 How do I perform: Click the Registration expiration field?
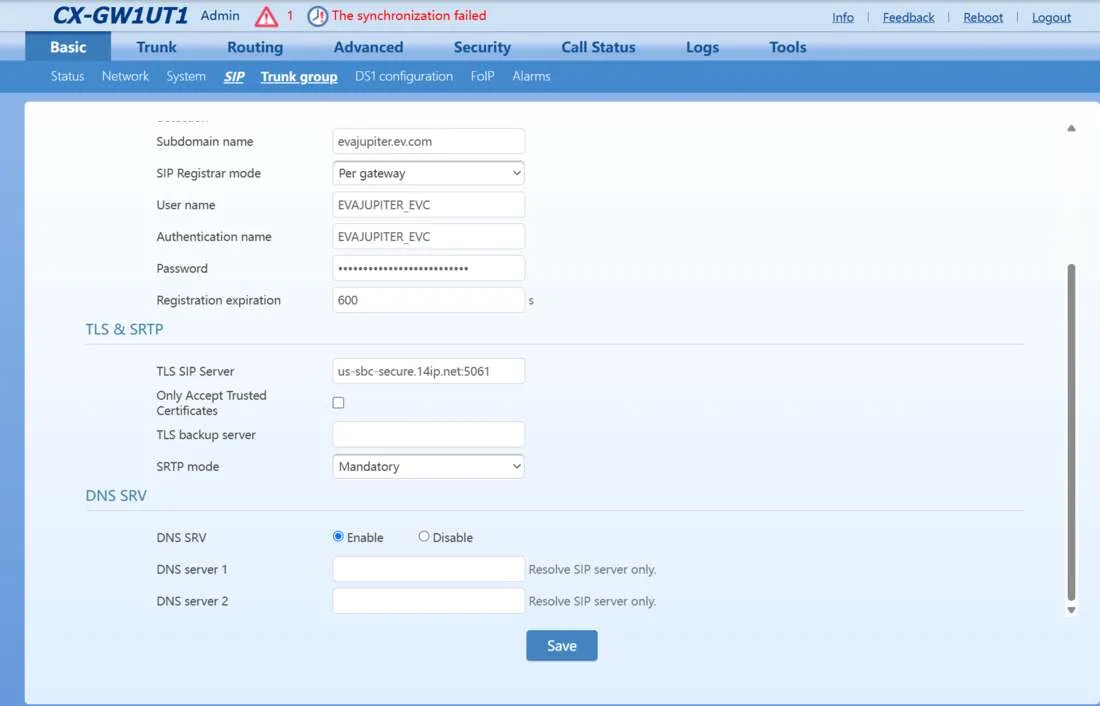pyautogui.click(x=429, y=300)
